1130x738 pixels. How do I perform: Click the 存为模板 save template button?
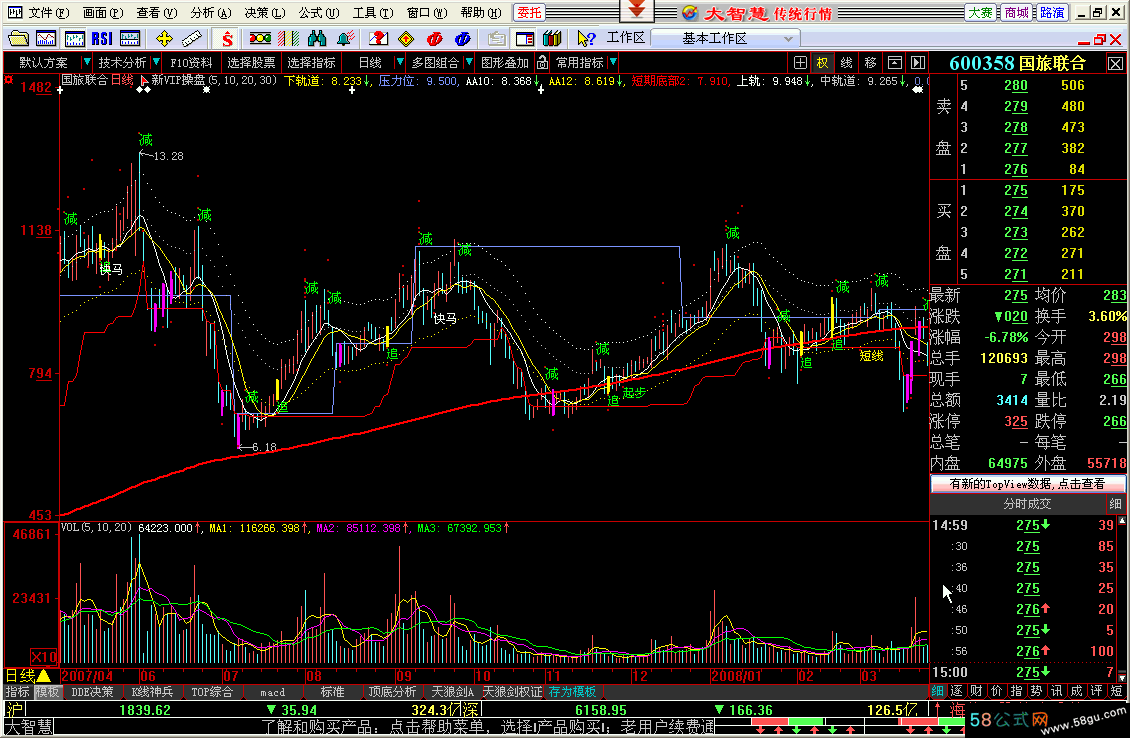pos(572,692)
